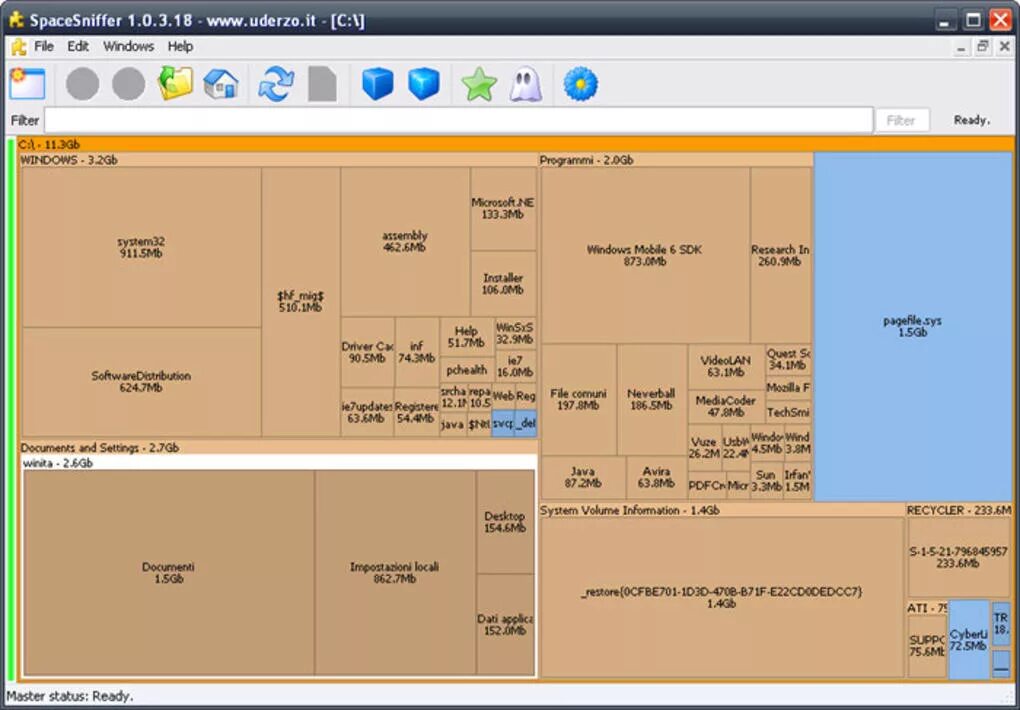Click the Filter button
Viewport: 1020px width, 710px height.
[x=901, y=120]
